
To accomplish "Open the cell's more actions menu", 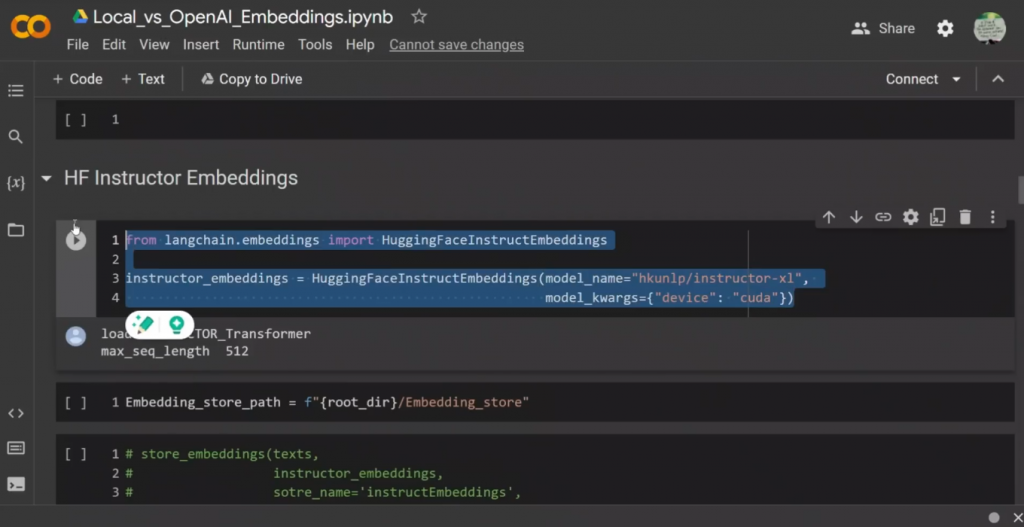I will tap(992, 217).
